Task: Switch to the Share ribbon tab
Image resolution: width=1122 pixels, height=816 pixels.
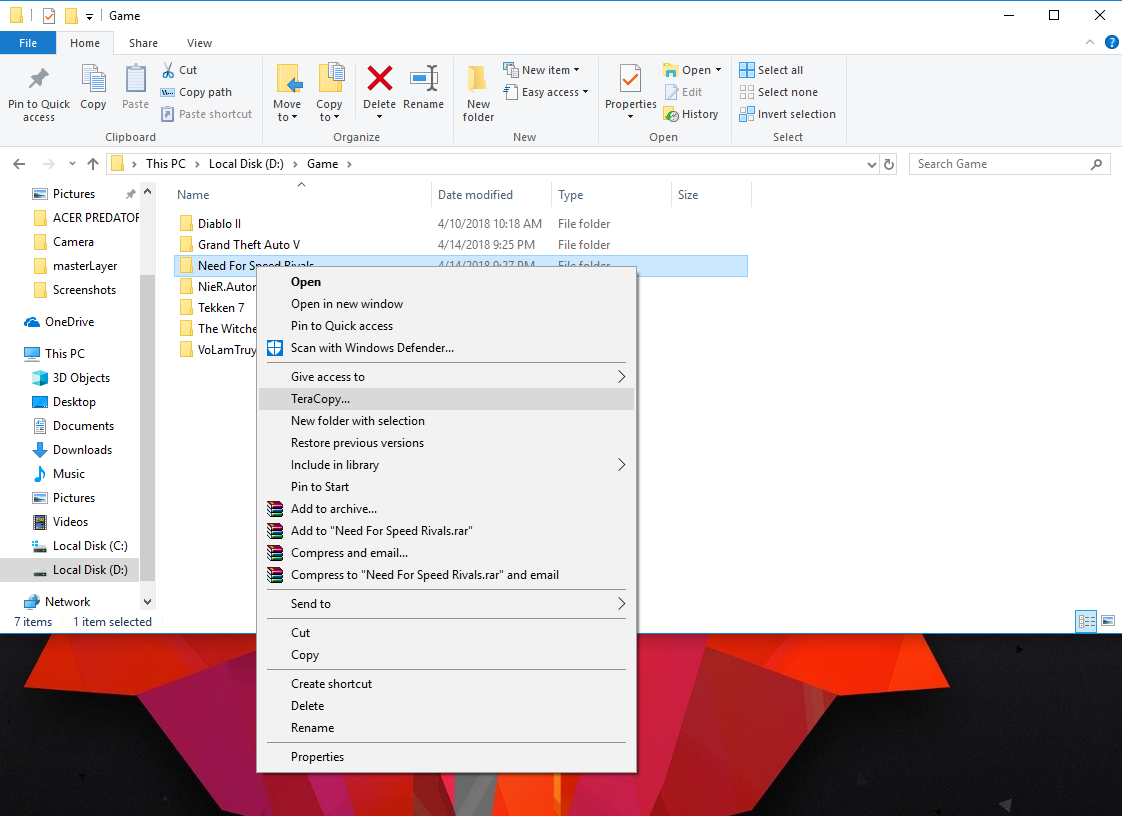Action: (x=143, y=43)
